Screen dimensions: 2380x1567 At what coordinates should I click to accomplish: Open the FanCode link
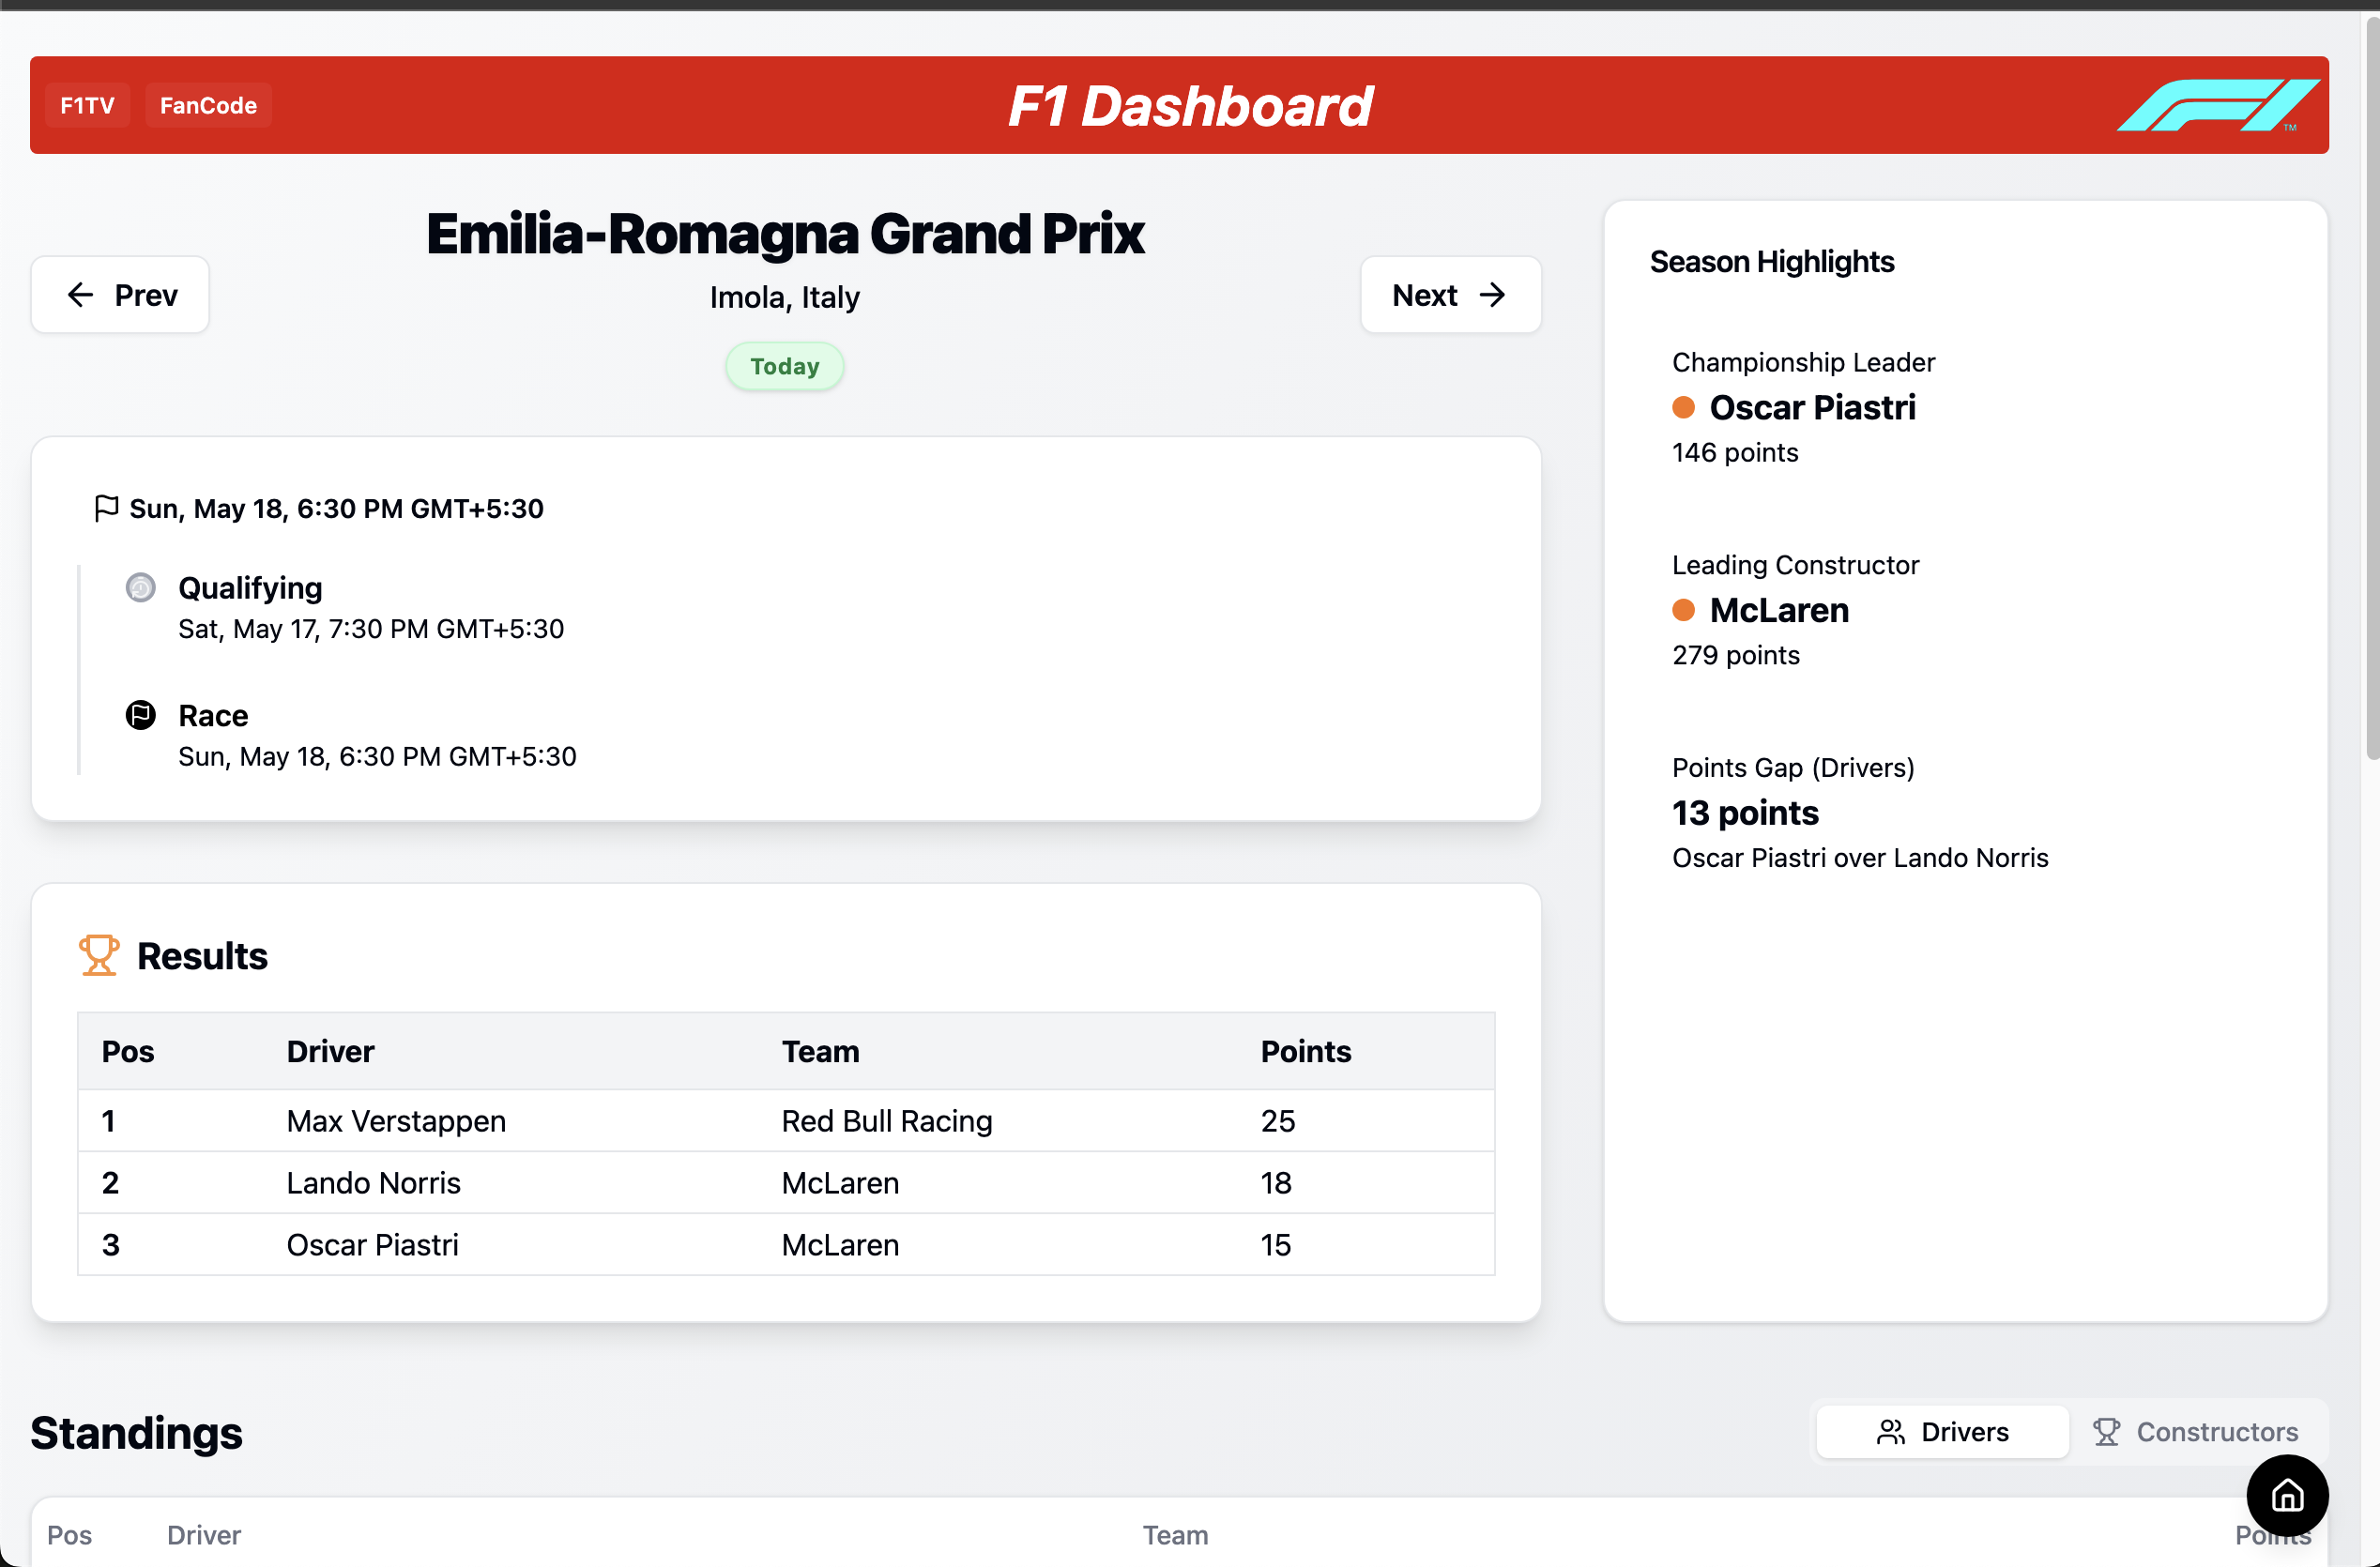coord(208,105)
